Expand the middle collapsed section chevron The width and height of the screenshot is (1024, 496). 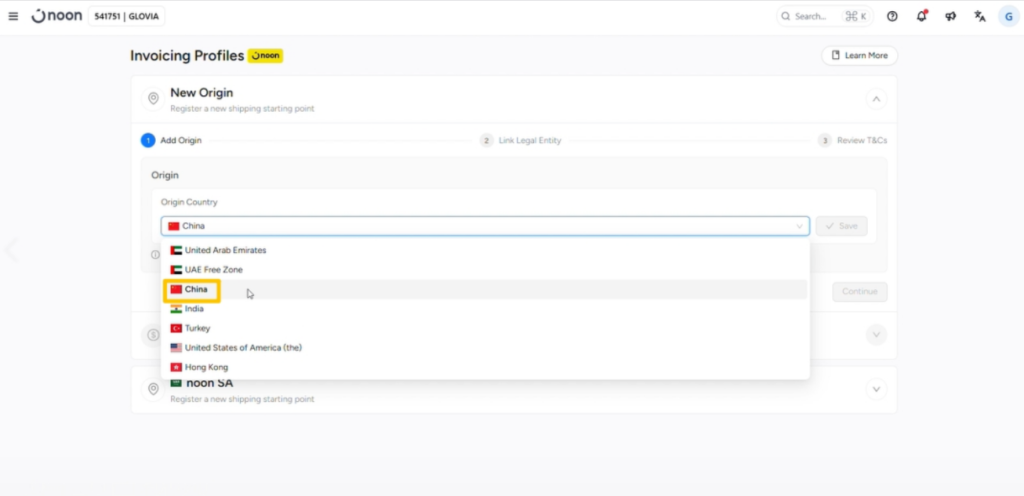876,335
